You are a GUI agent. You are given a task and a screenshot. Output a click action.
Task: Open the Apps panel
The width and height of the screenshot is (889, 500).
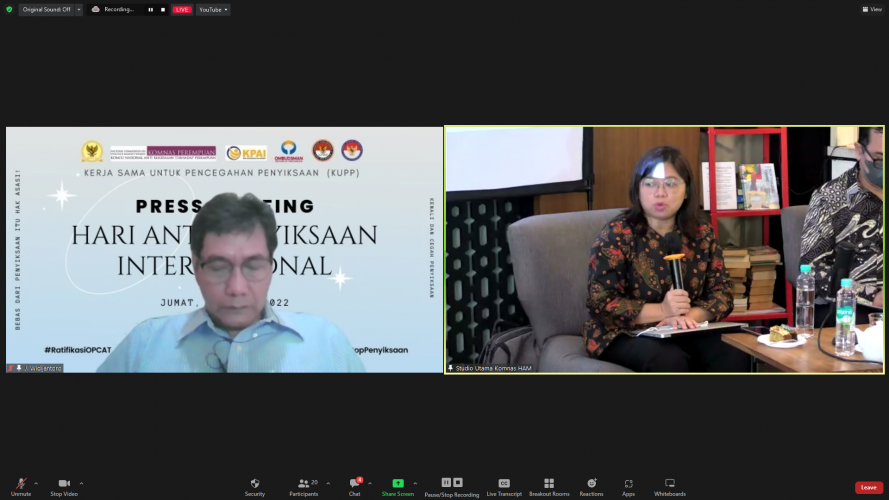click(628, 484)
